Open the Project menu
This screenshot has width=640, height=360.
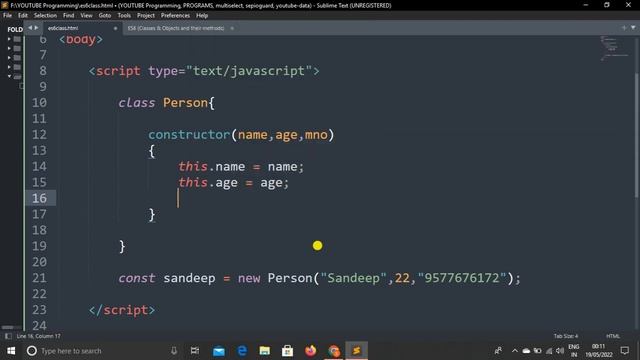(x=146, y=16)
